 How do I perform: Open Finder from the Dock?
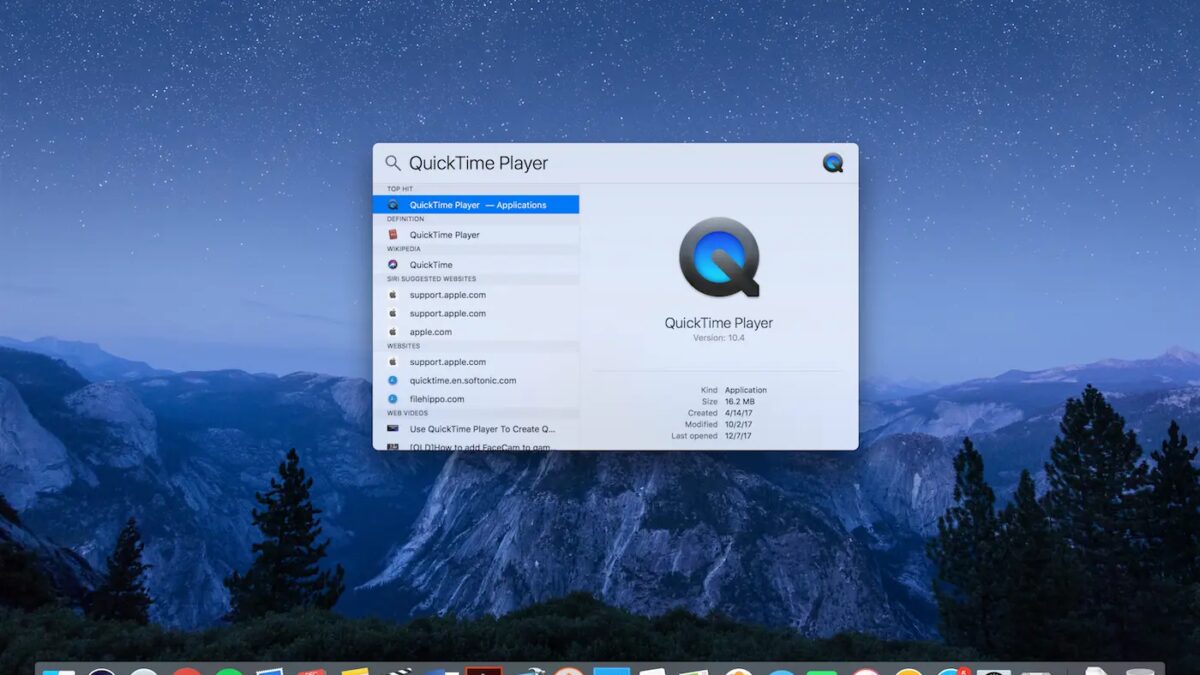coord(58,670)
